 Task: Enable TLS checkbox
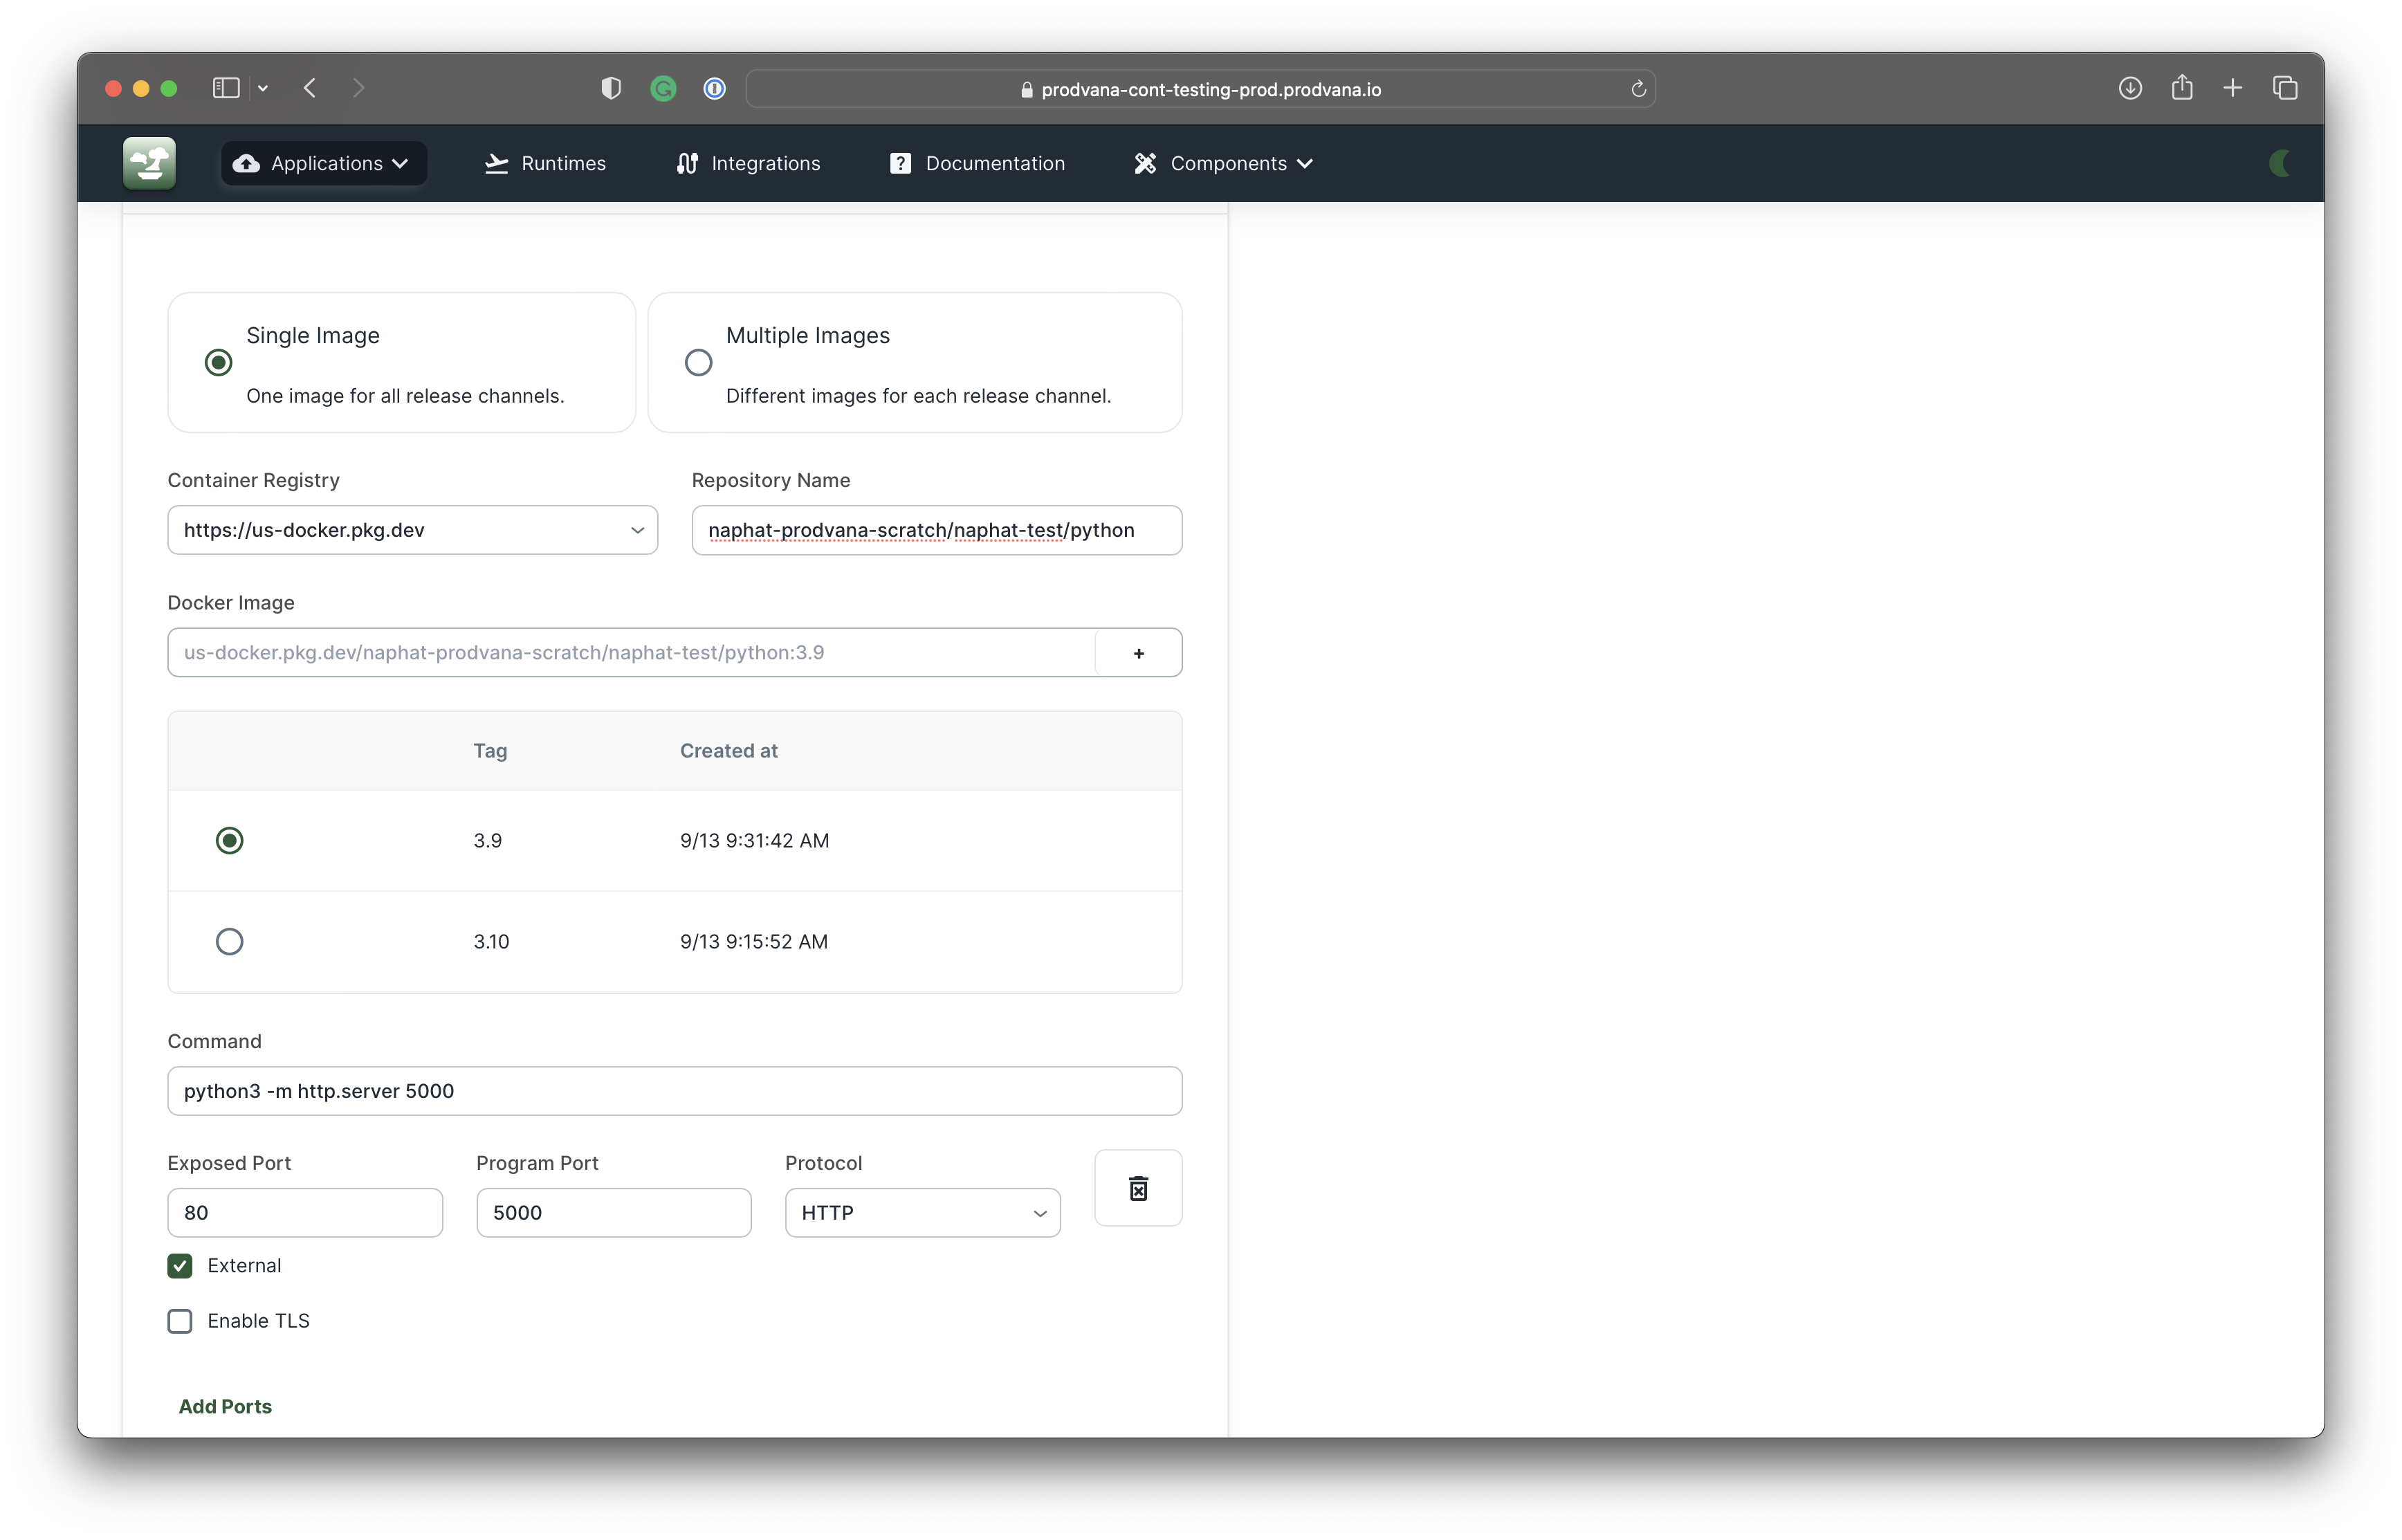point(180,1321)
